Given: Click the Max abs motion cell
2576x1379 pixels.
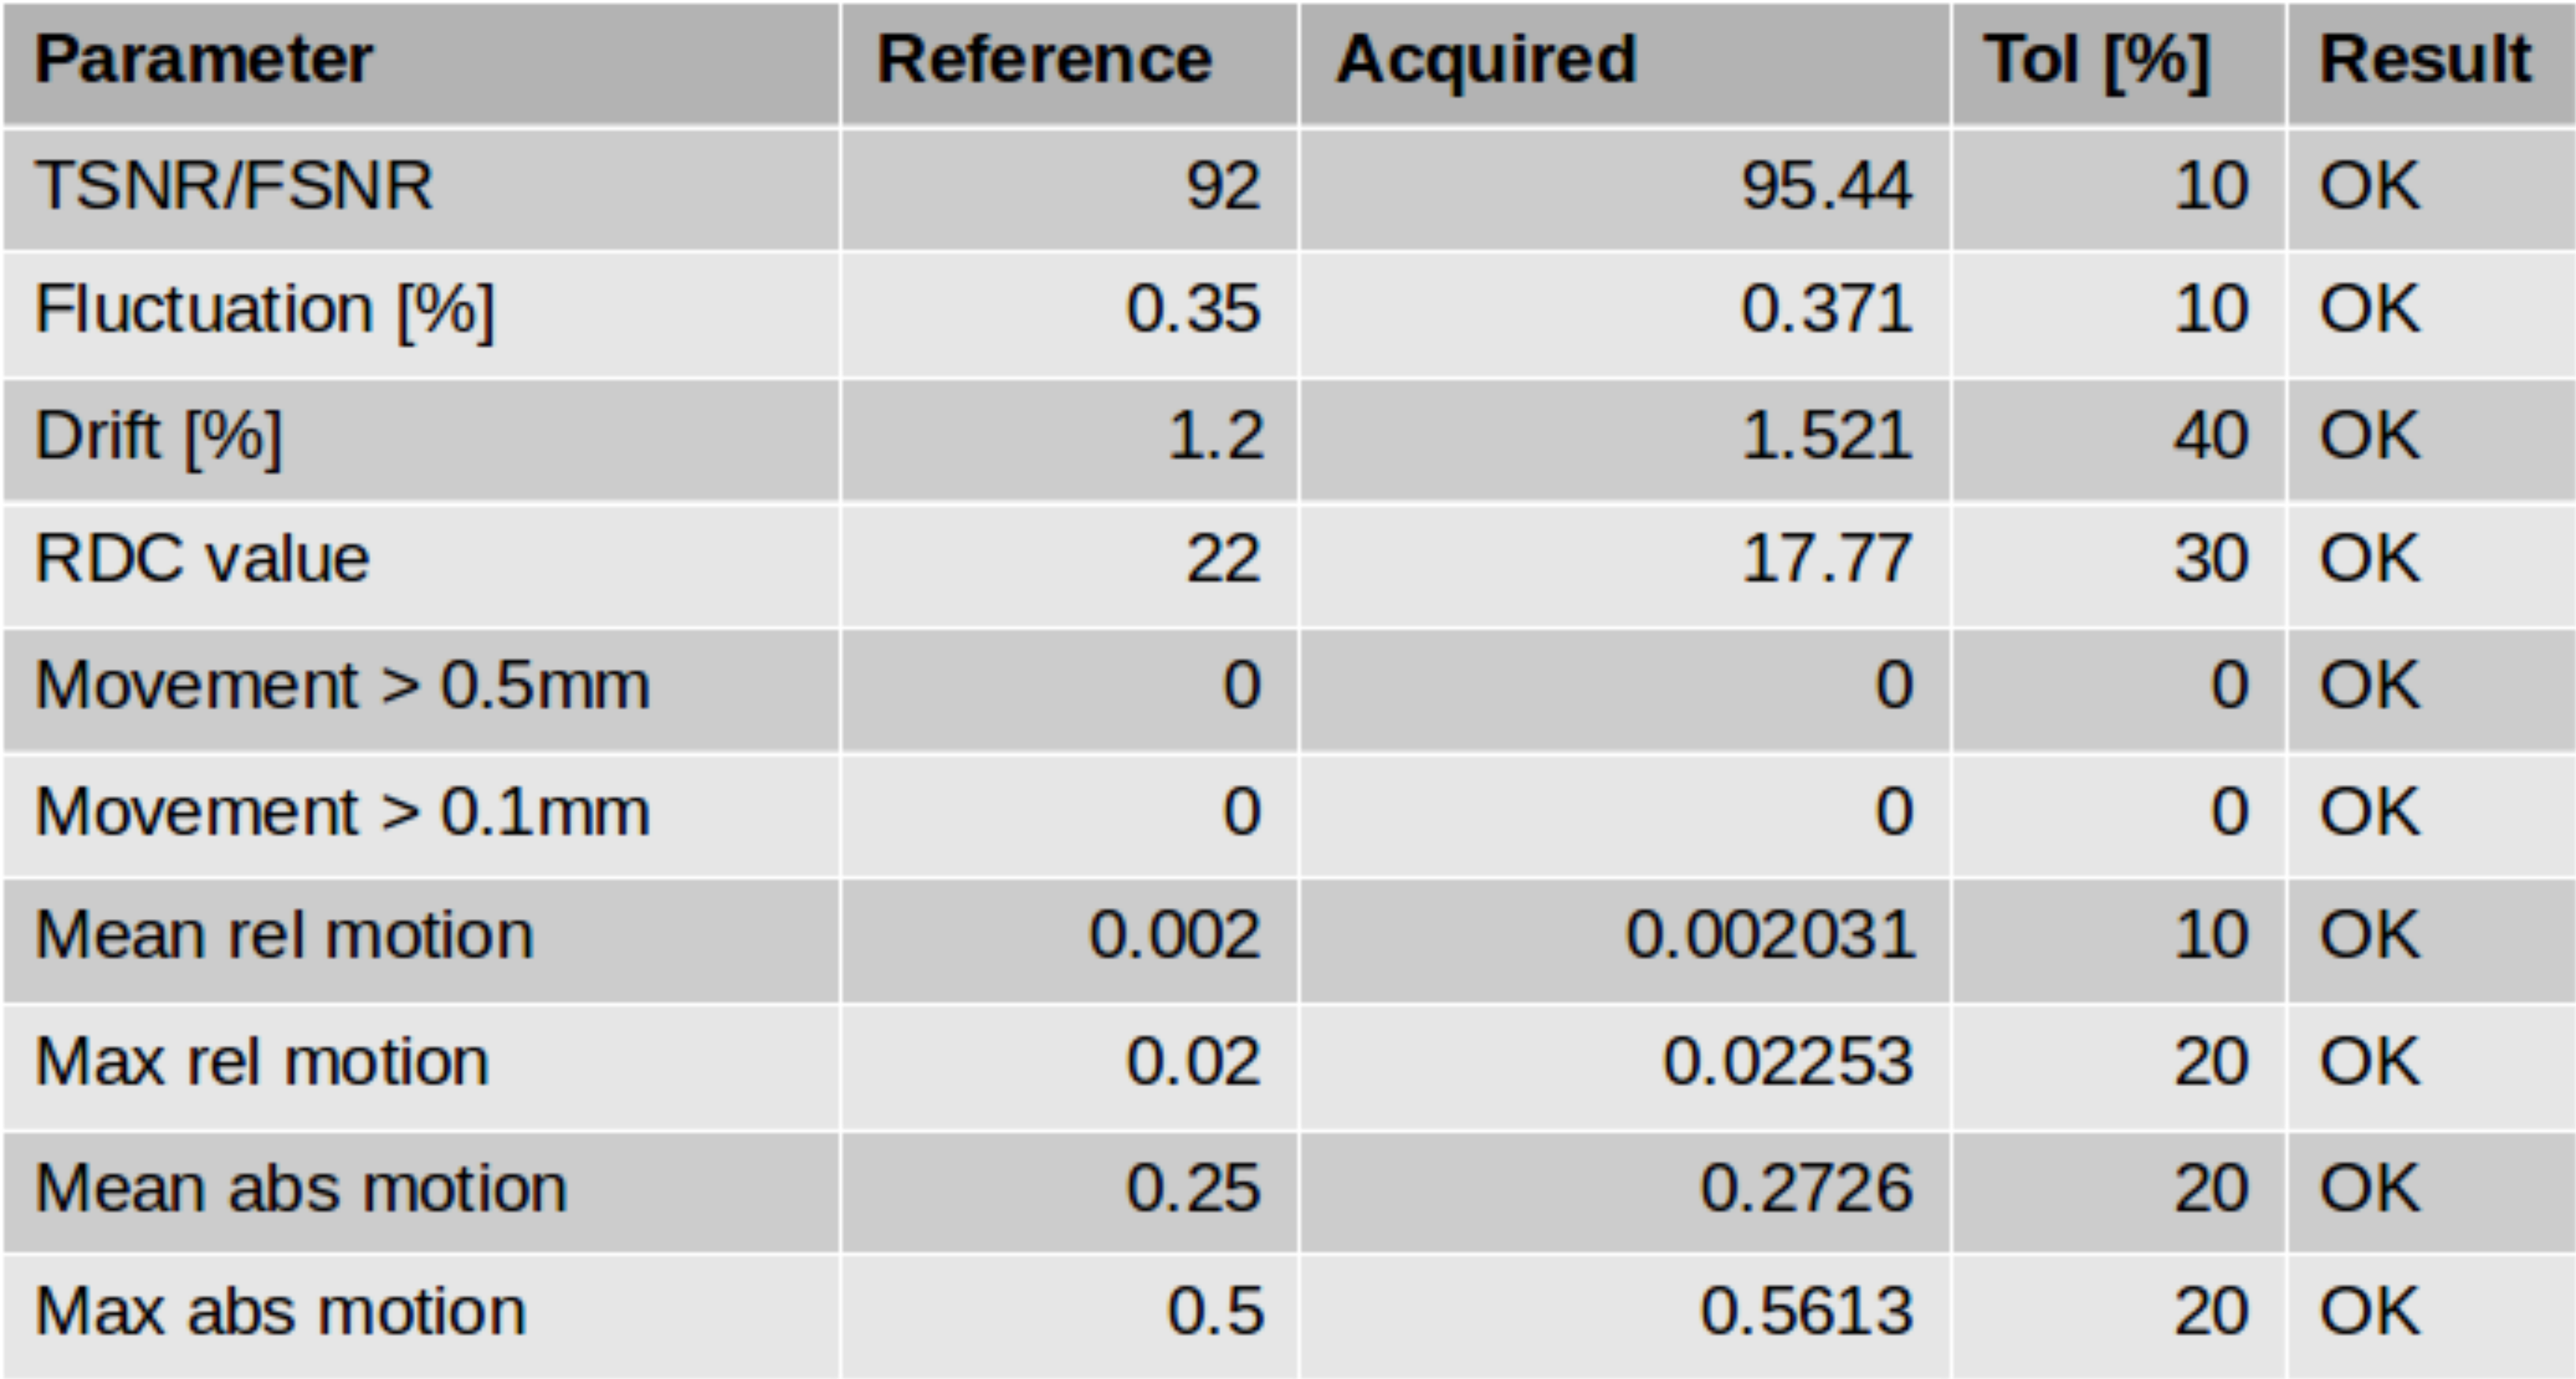Looking at the screenshot, I should point(280,1312).
